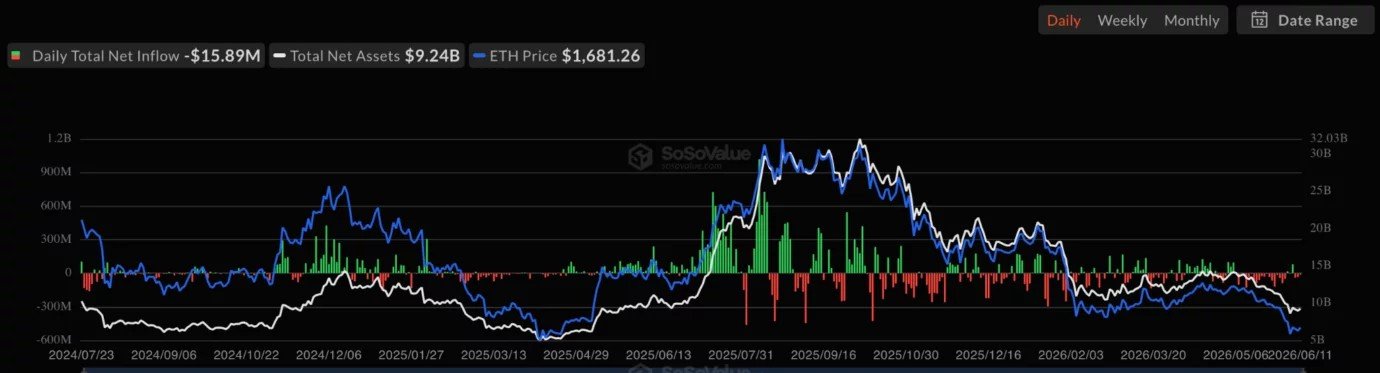Click the $9.24B net assets value
Screen dimensions: 1380x373
point(432,56)
